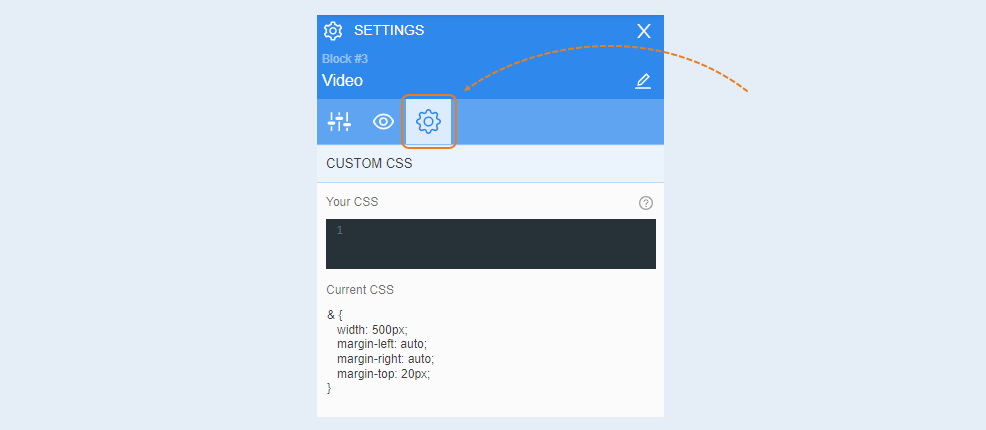Click the Current CSS label
The height and width of the screenshot is (430, 986).
(360, 290)
